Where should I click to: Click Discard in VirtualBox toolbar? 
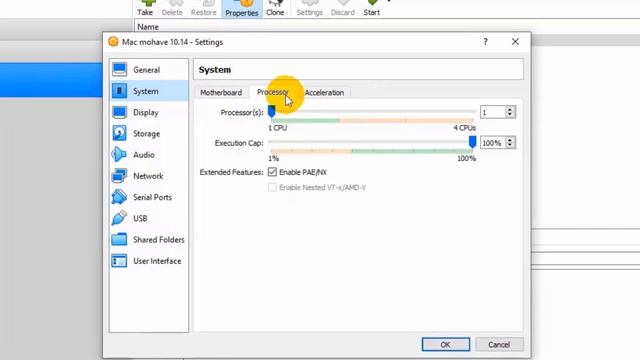[342, 8]
